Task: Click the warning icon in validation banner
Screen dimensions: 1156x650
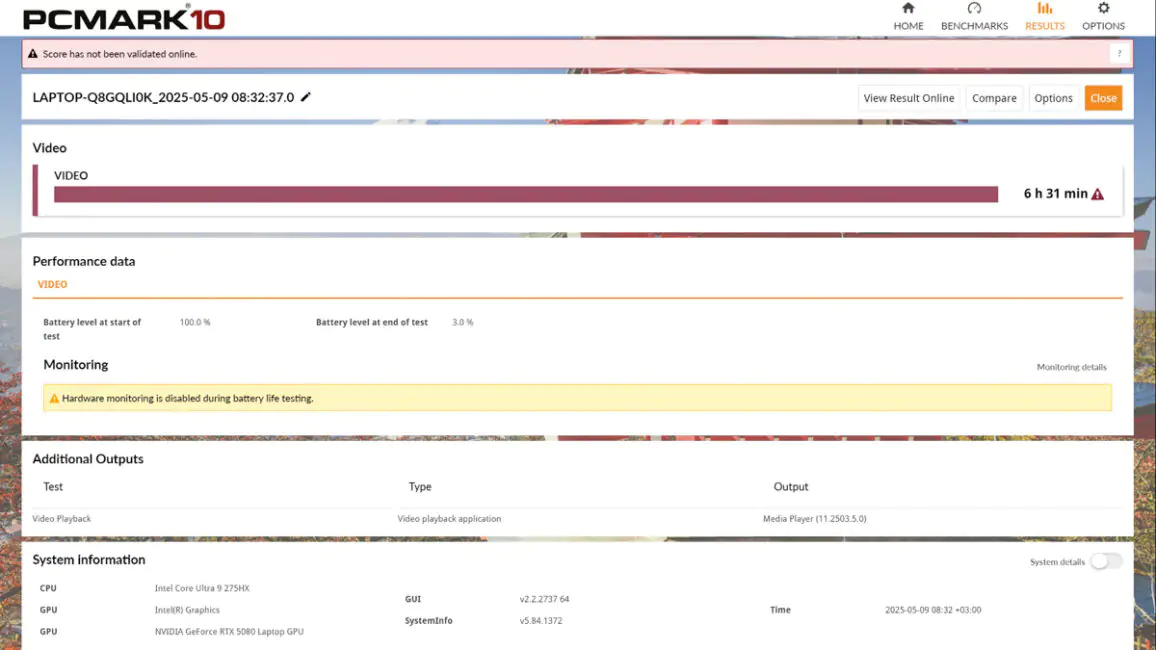Action: pyautogui.click(x=32, y=54)
